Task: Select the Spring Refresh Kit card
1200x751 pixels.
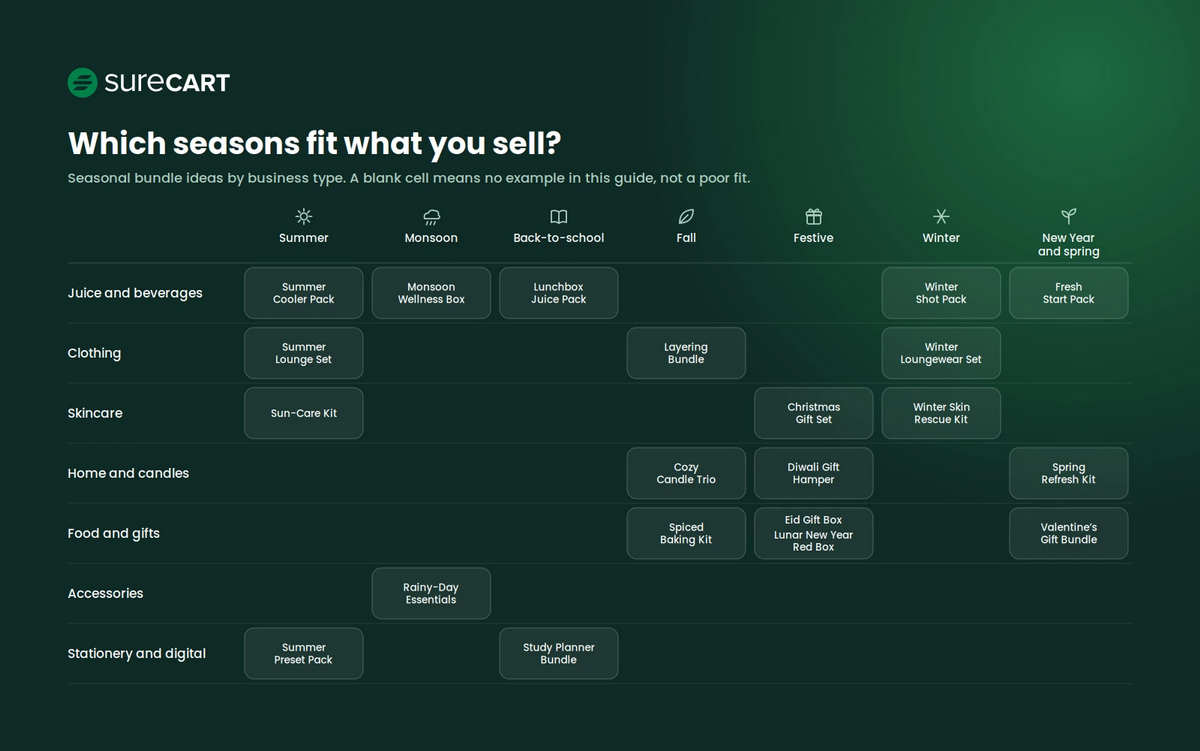Action: pyautogui.click(x=1068, y=473)
